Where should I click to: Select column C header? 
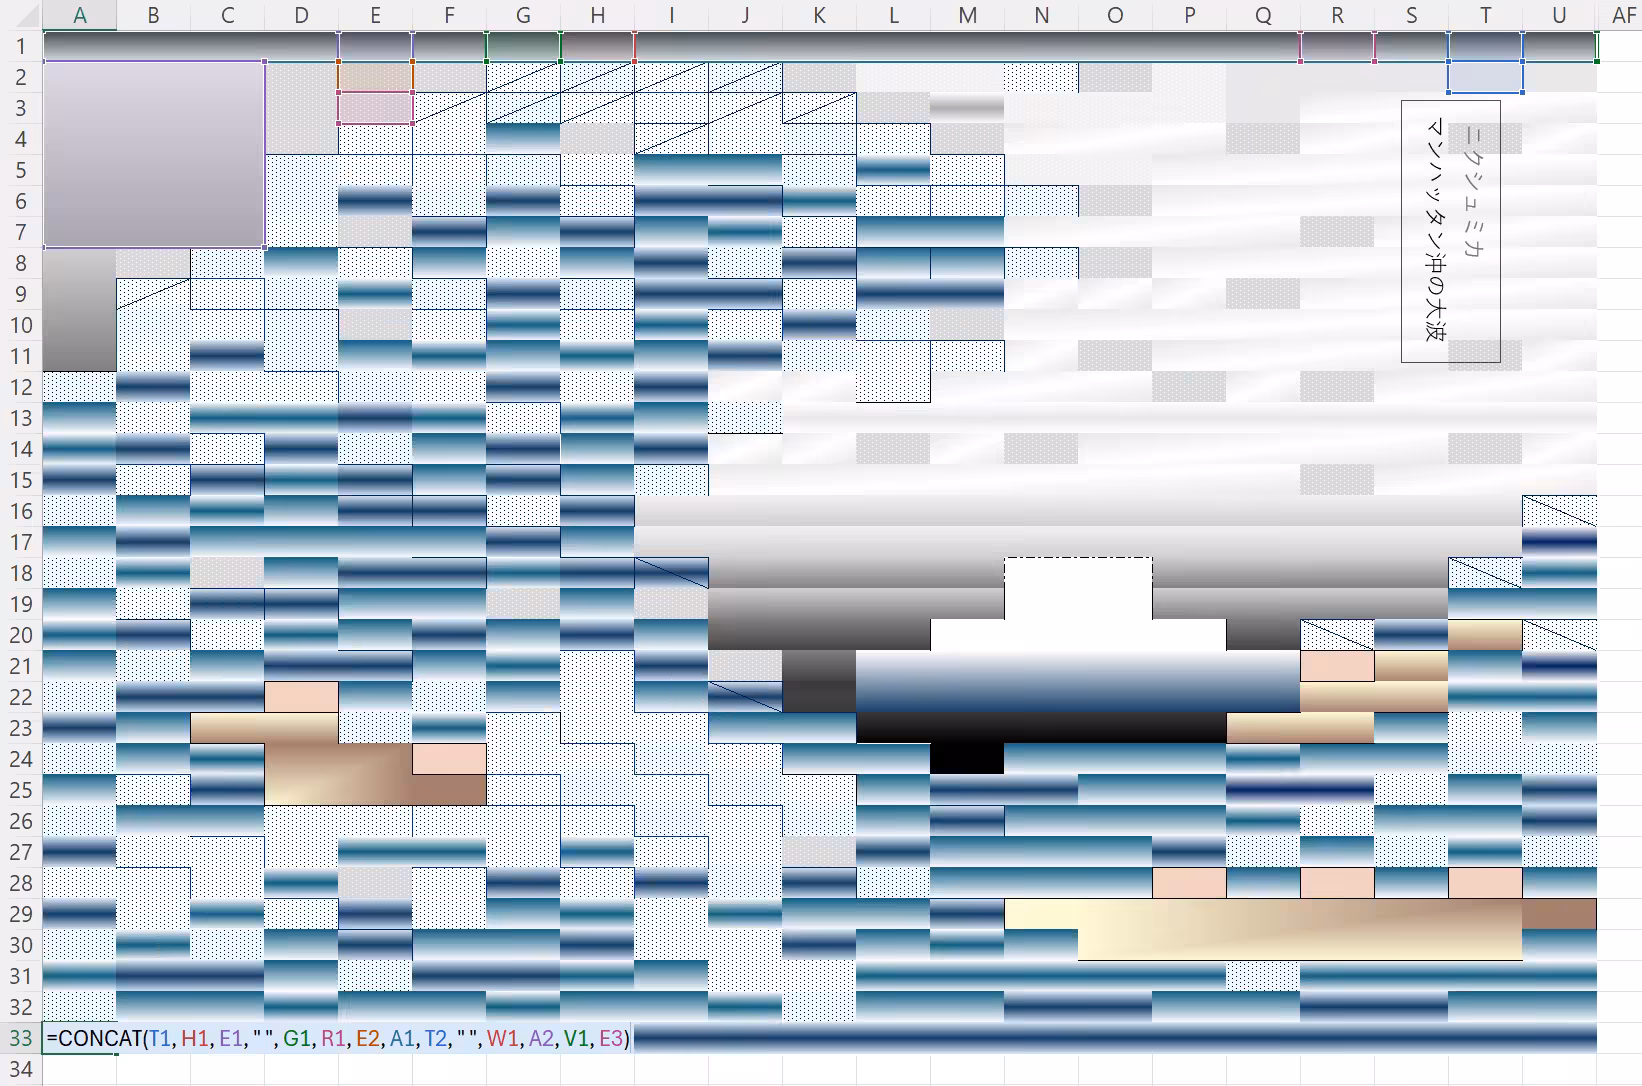tap(227, 15)
